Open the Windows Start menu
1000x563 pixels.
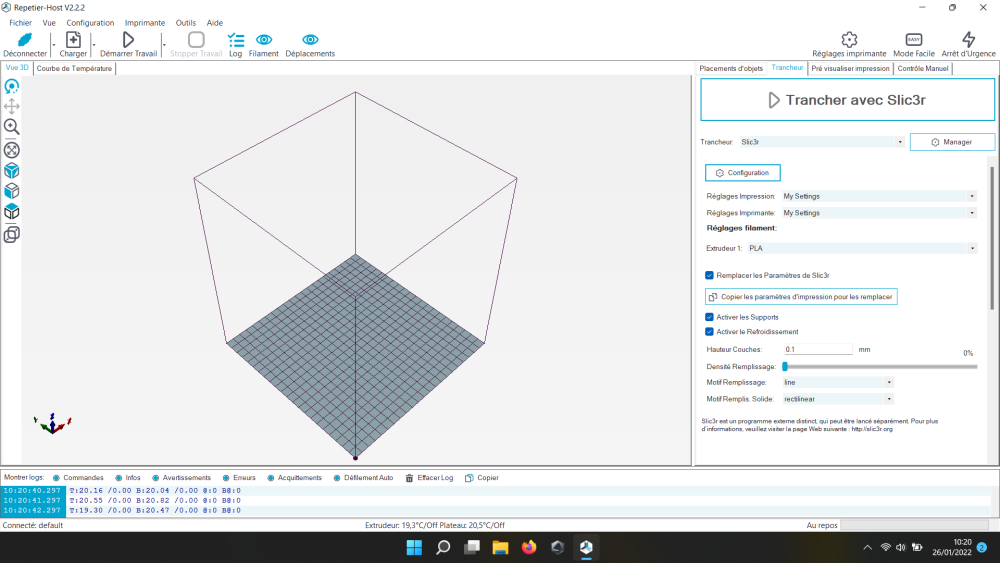pos(415,547)
